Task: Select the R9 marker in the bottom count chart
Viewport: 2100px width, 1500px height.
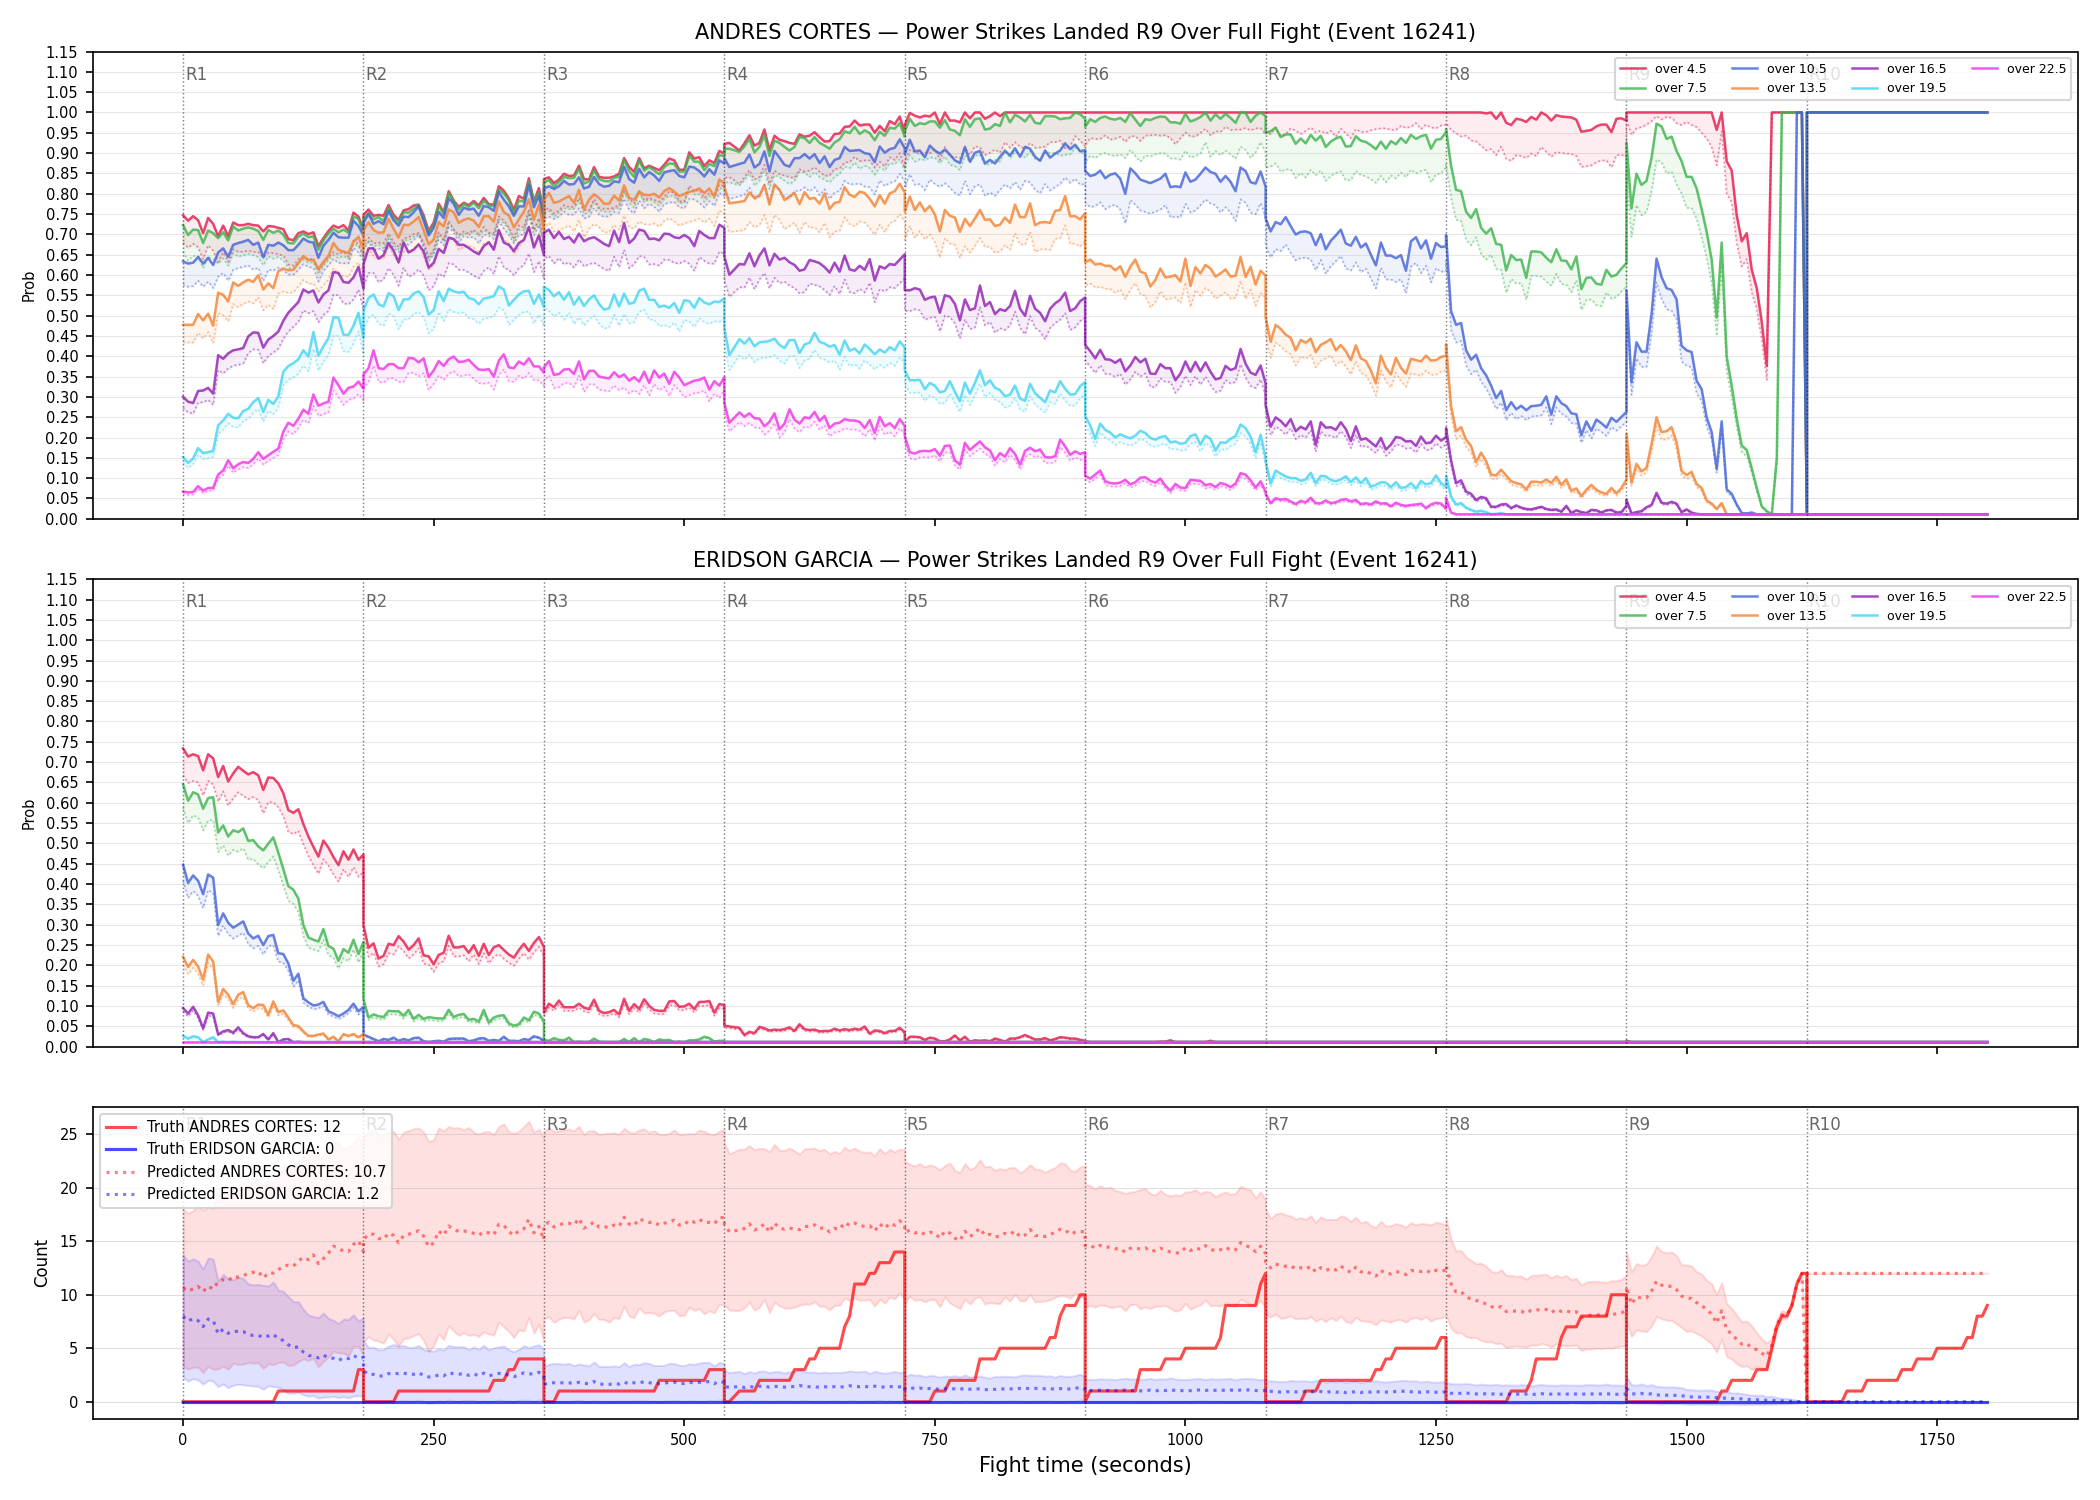Action: (1639, 1124)
